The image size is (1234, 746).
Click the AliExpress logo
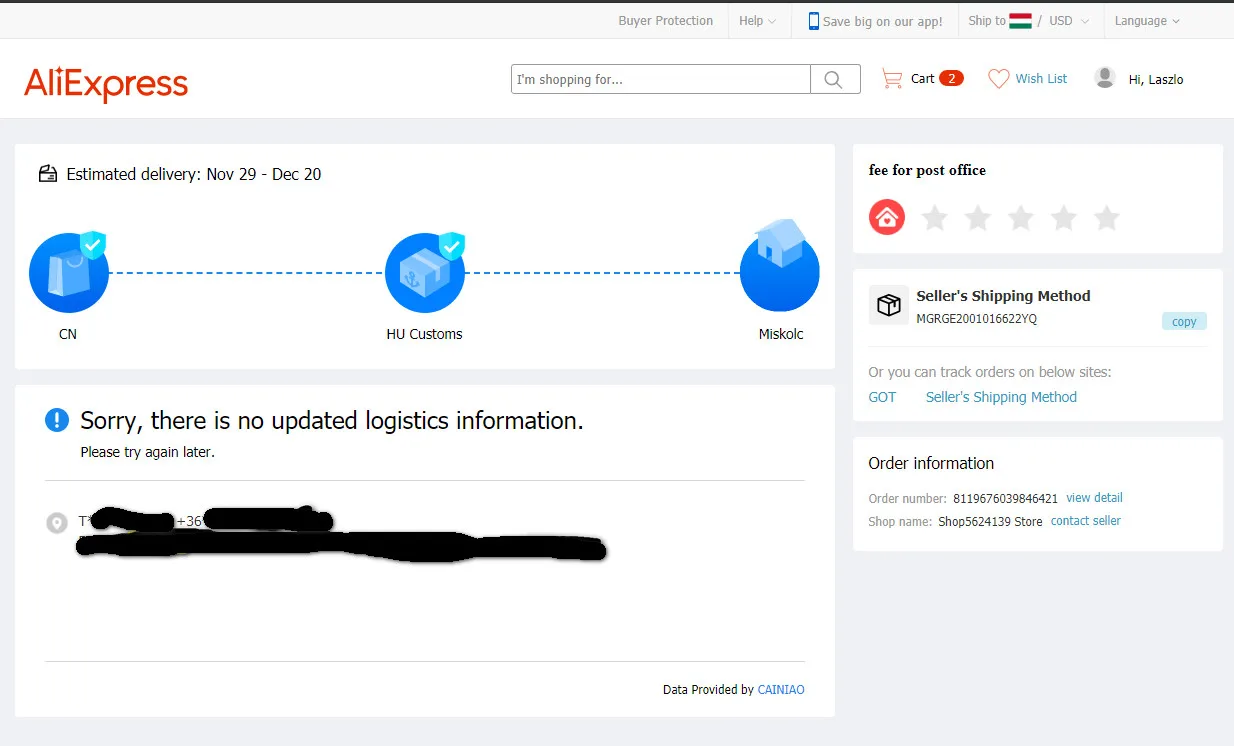[106, 84]
